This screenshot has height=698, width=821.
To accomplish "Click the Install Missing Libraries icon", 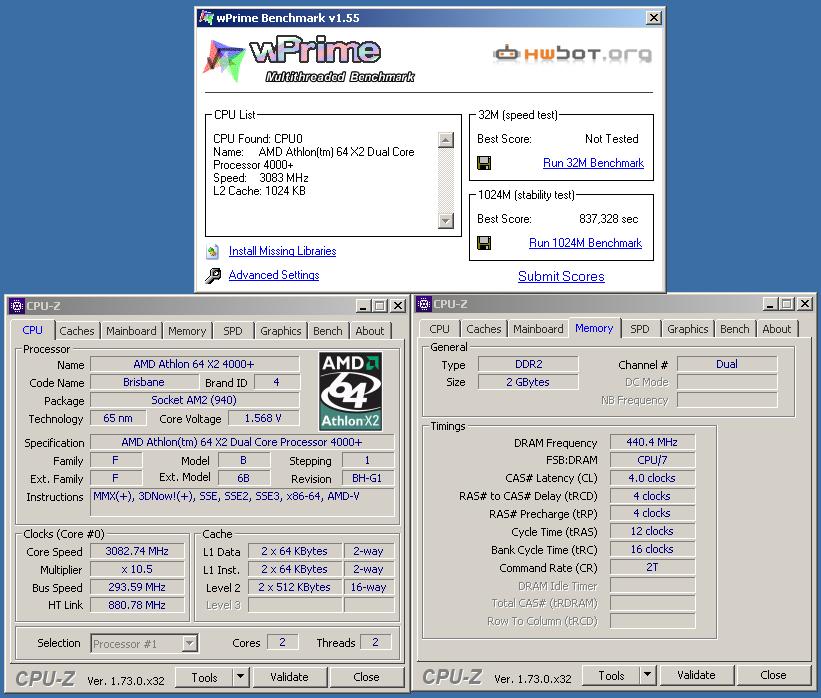I will (213, 251).
